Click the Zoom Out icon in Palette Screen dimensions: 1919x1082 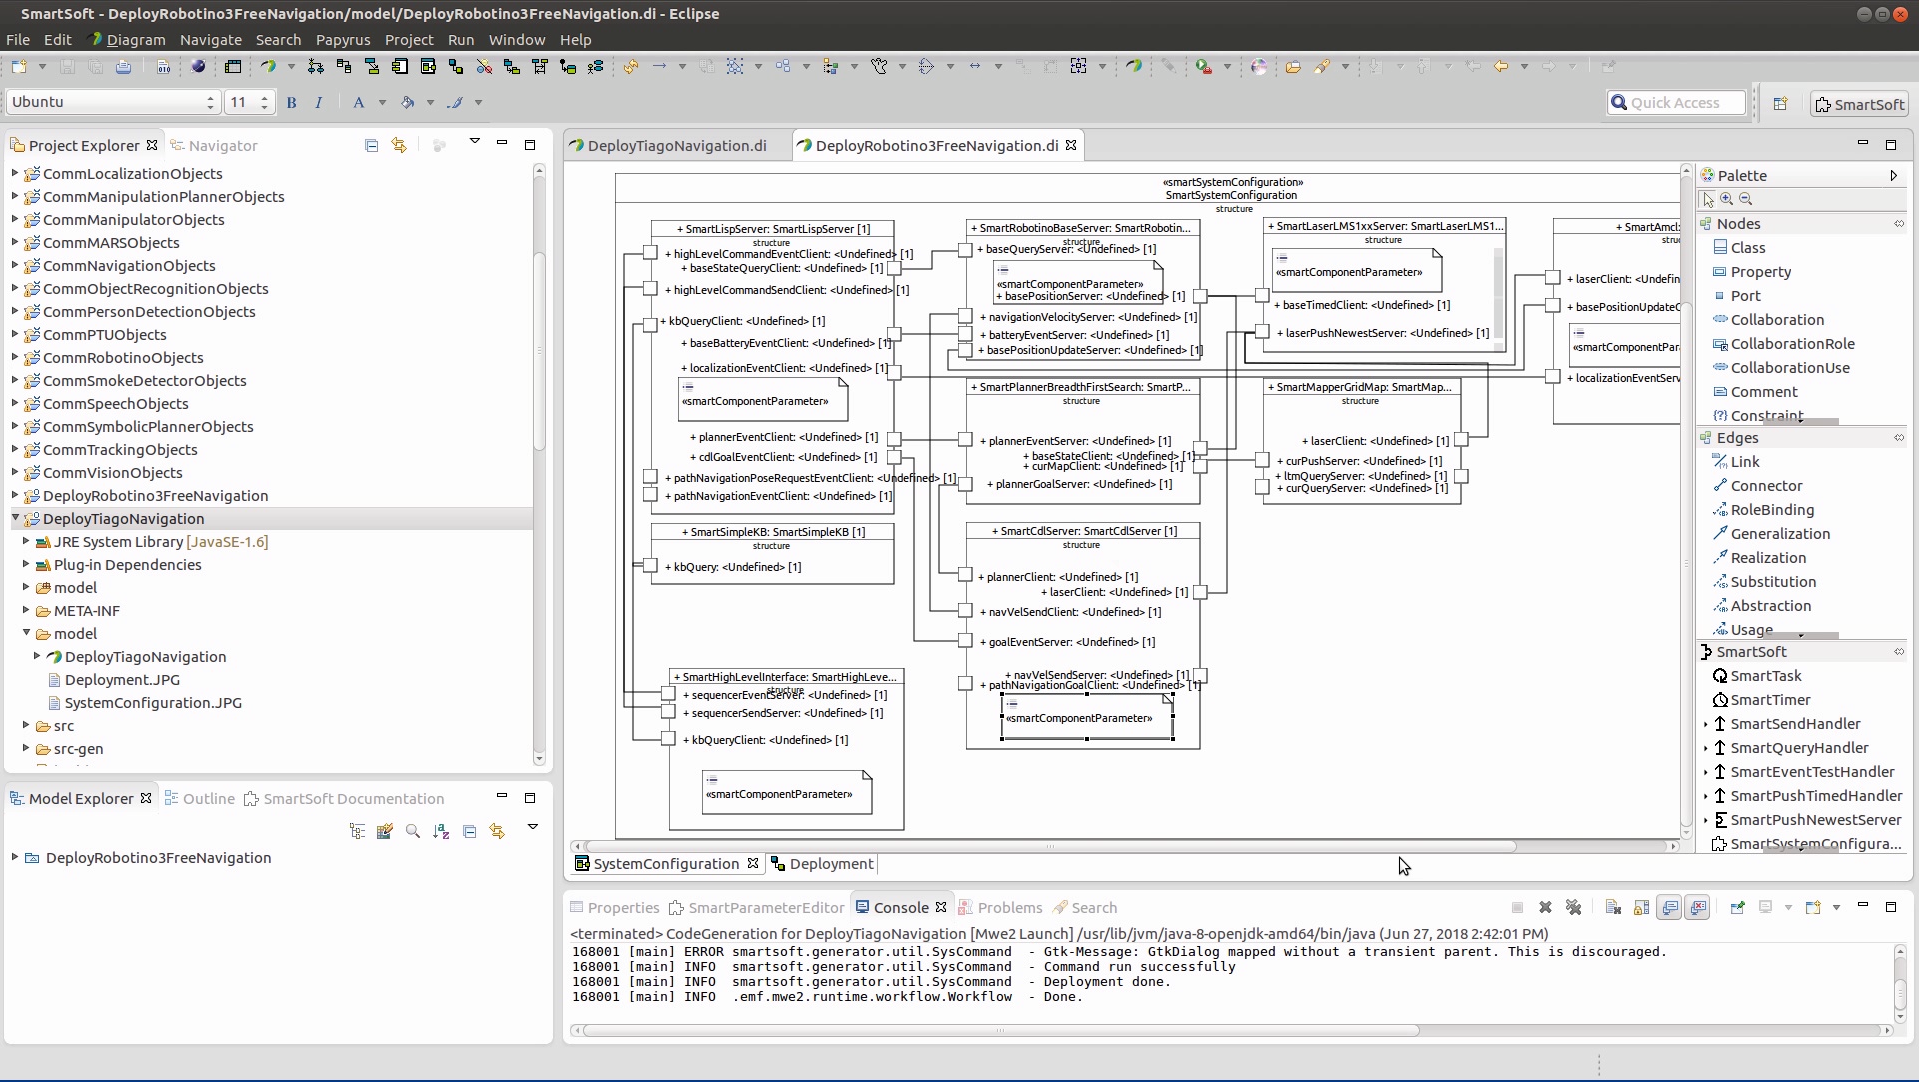1746,199
